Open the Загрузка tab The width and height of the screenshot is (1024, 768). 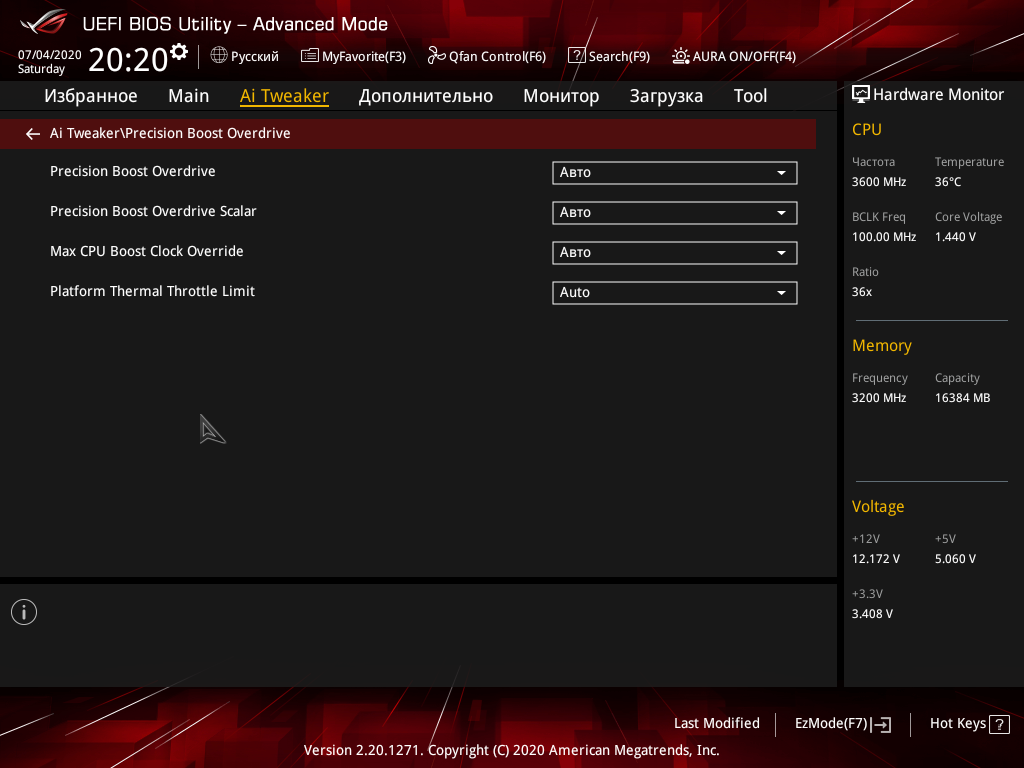[x=666, y=96]
